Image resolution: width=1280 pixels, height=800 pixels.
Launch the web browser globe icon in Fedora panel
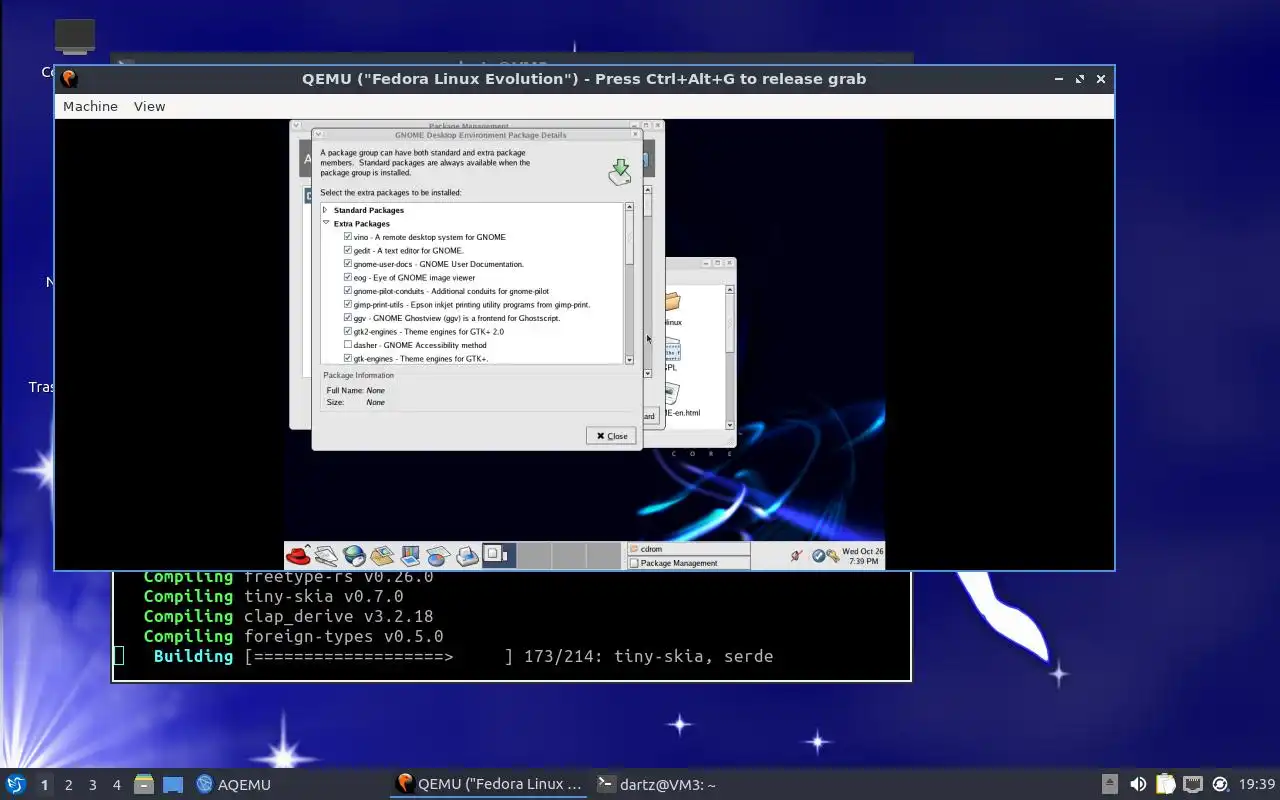(x=354, y=556)
